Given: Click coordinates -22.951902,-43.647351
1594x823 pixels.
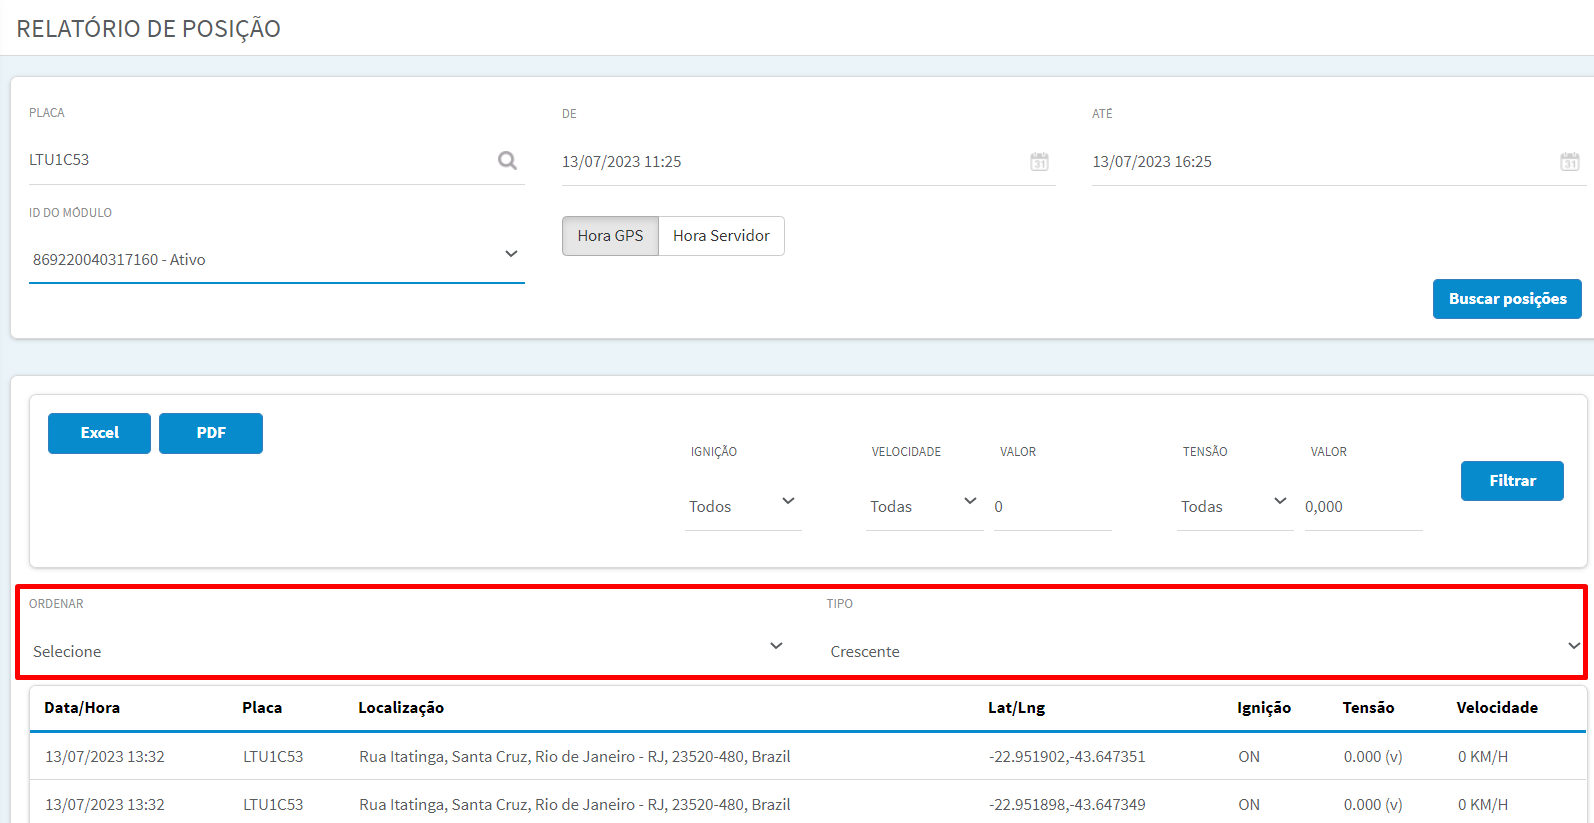Looking at the screenshot, I should (x=1067, y=757).
